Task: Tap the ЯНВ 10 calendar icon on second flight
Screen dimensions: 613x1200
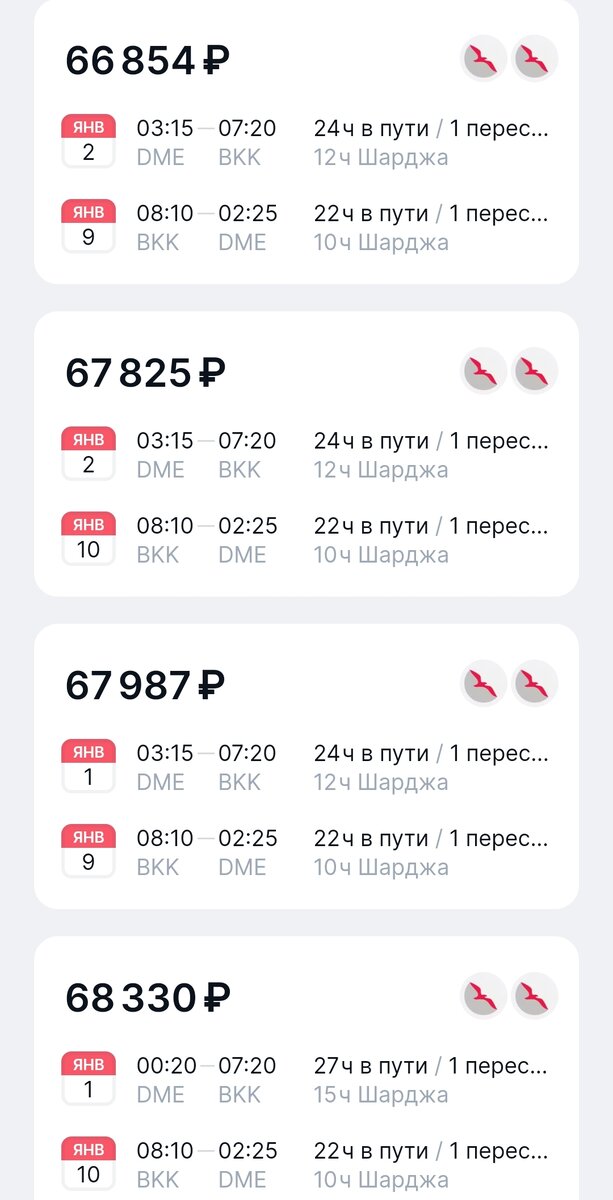Action: [88, 538]
